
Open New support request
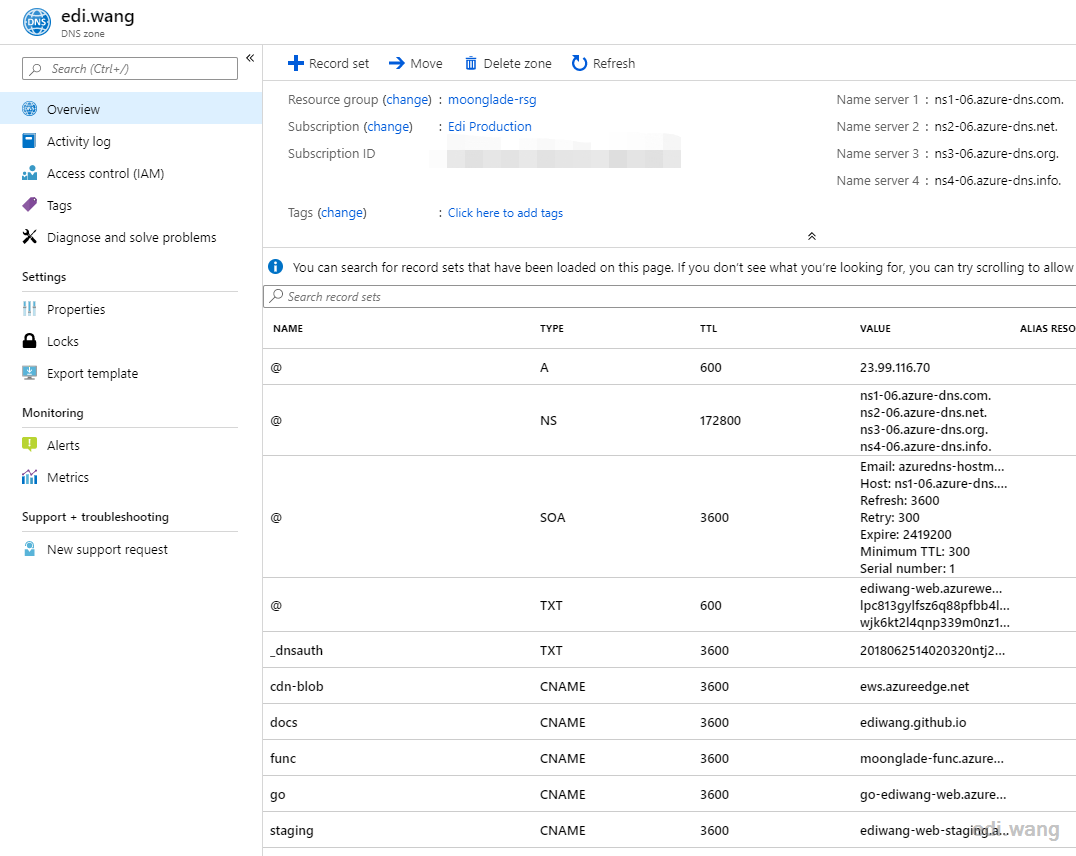(107, 550)
